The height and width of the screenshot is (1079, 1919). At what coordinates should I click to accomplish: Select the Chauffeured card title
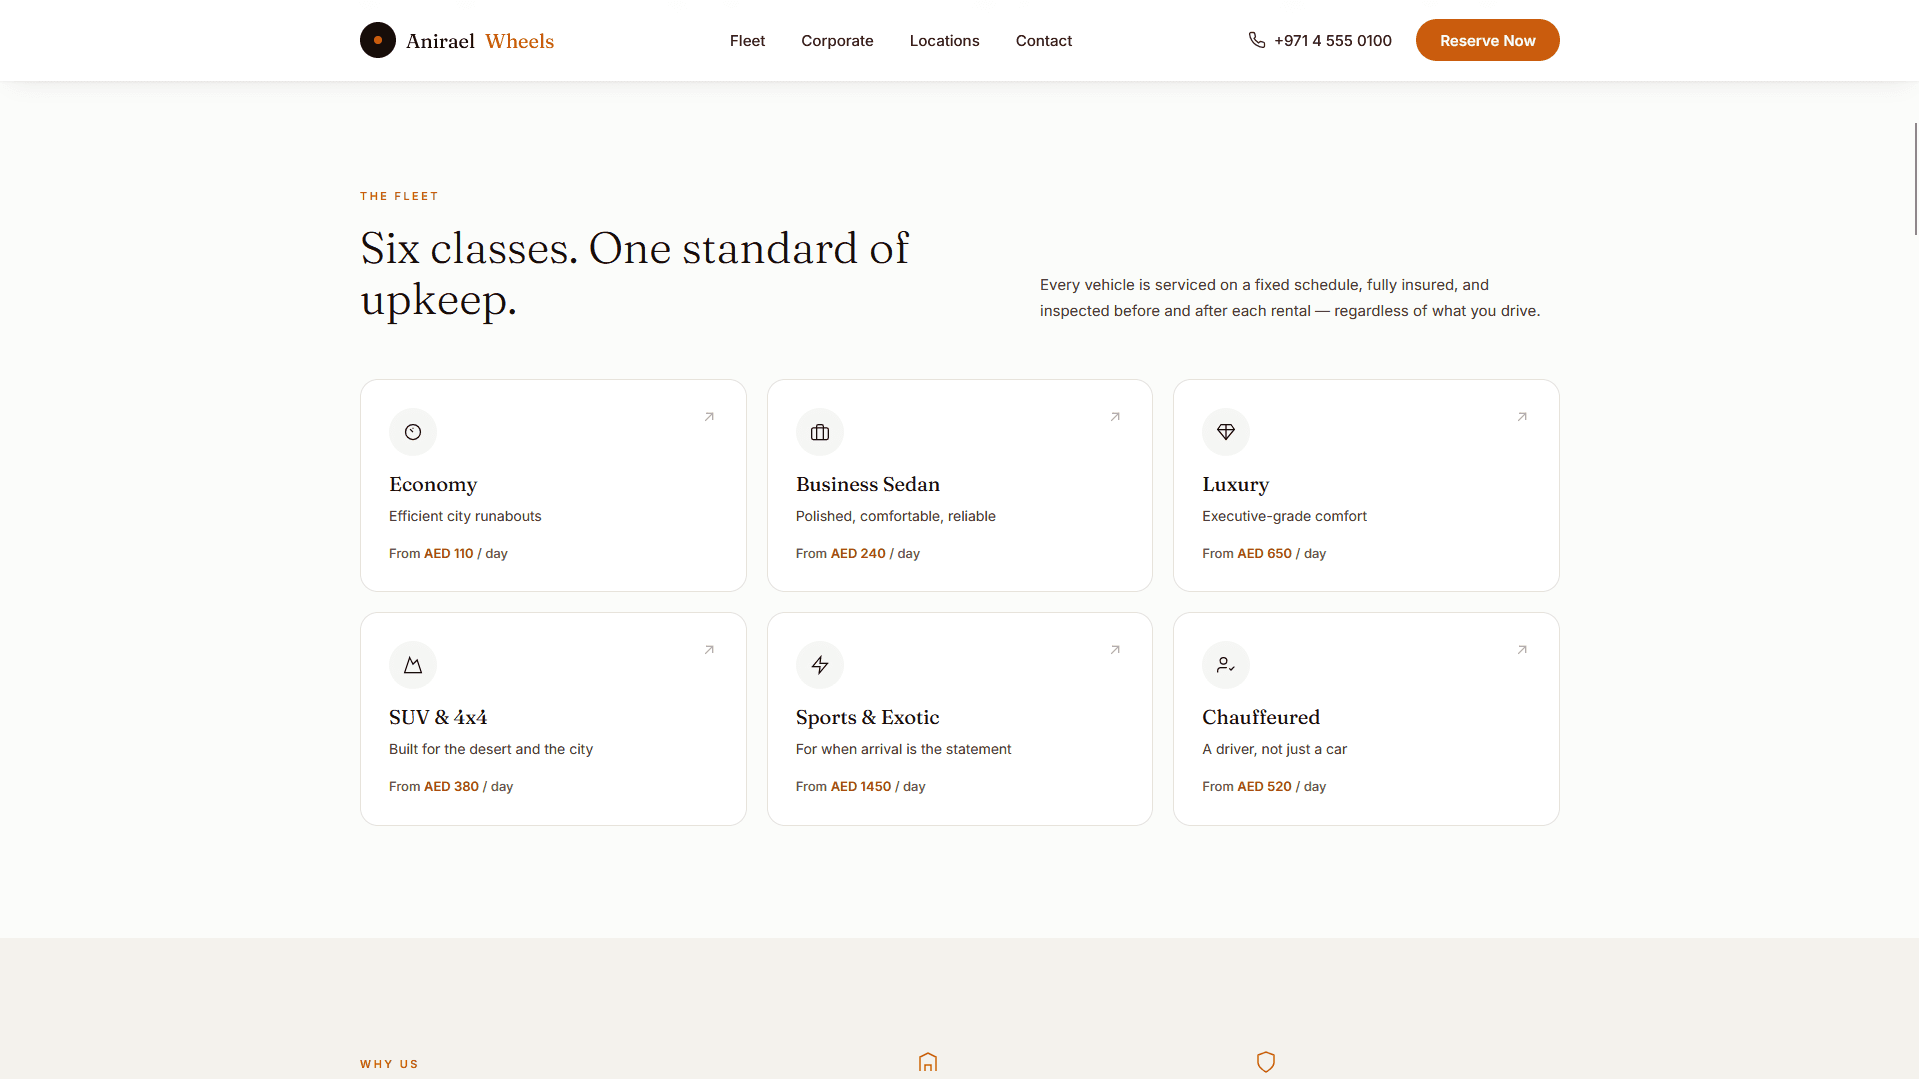tap(1261, 717)
